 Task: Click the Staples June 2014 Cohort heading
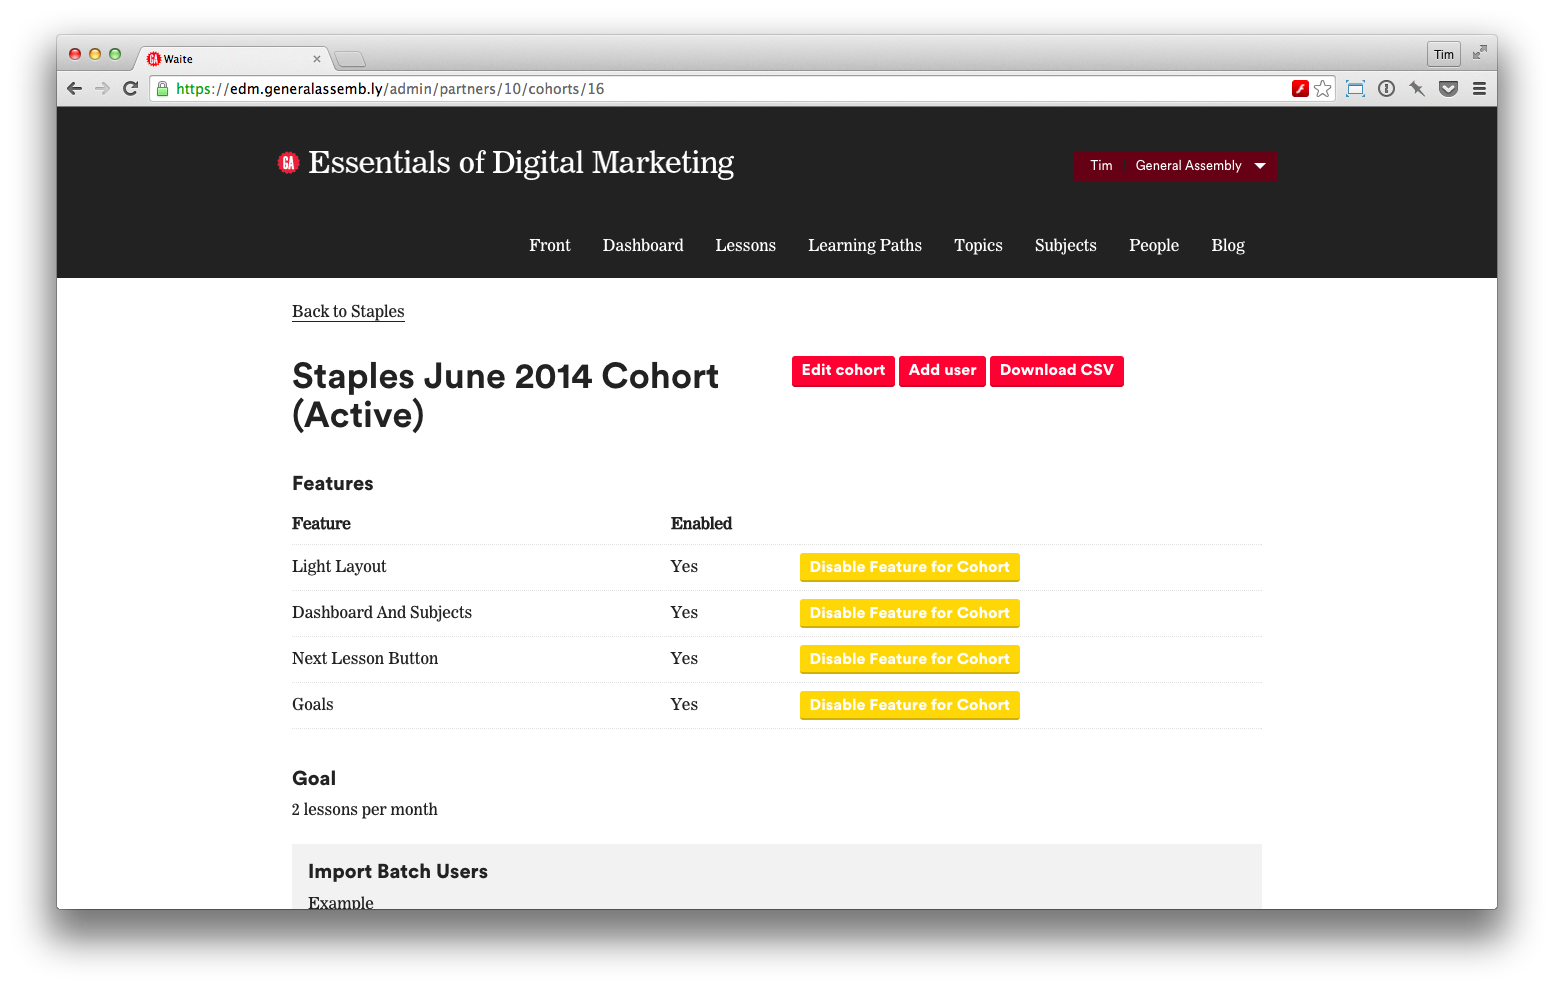[505, 395]
